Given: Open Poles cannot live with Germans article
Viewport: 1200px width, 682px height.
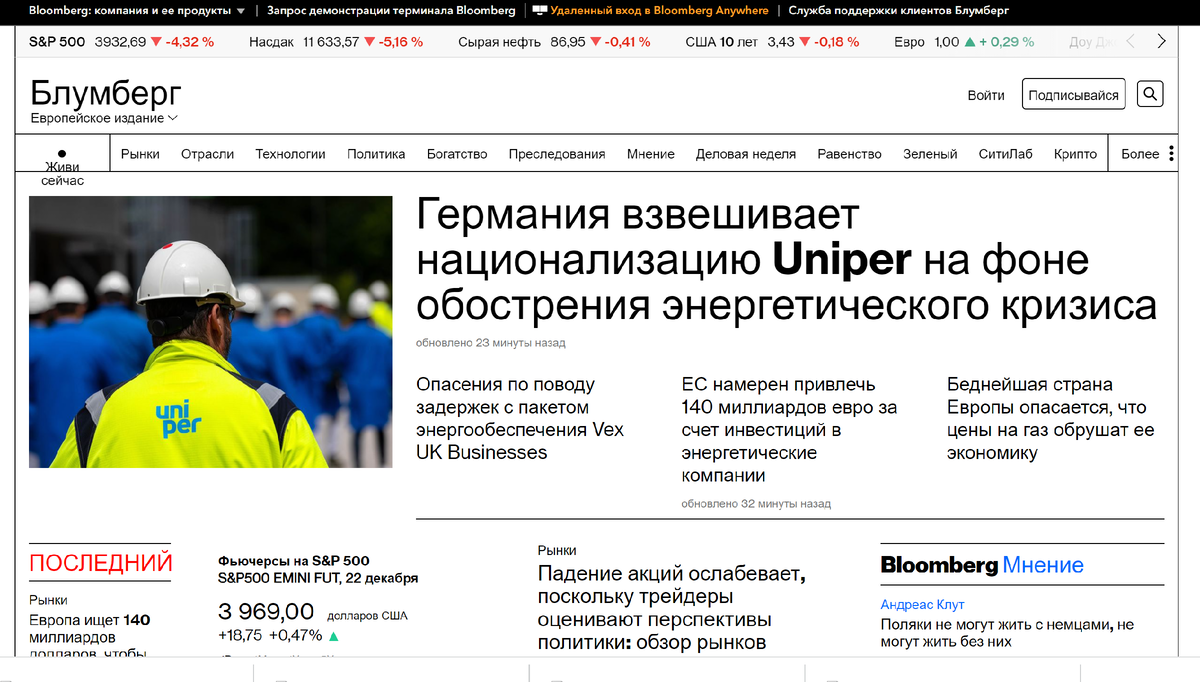Looking at the screenshot, I should 1007,633.
